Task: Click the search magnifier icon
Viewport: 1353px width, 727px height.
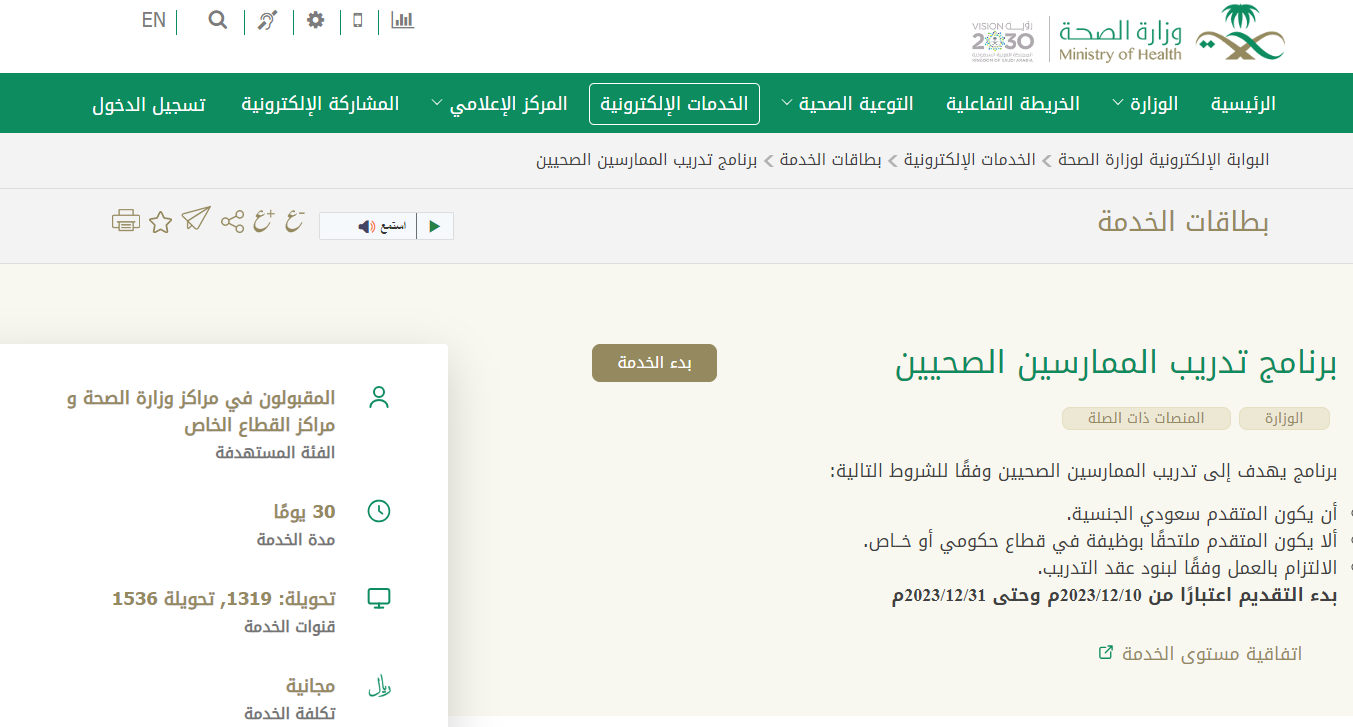Action: click(x=218, y=20)
